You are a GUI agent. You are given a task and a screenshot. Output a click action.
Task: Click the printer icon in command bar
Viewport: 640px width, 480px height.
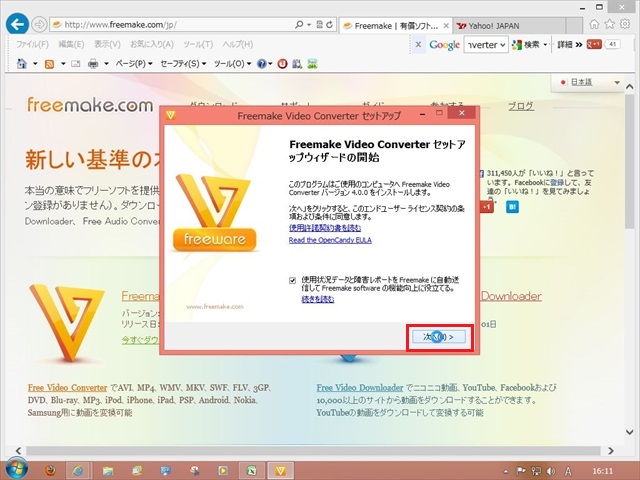pos(93,64)
